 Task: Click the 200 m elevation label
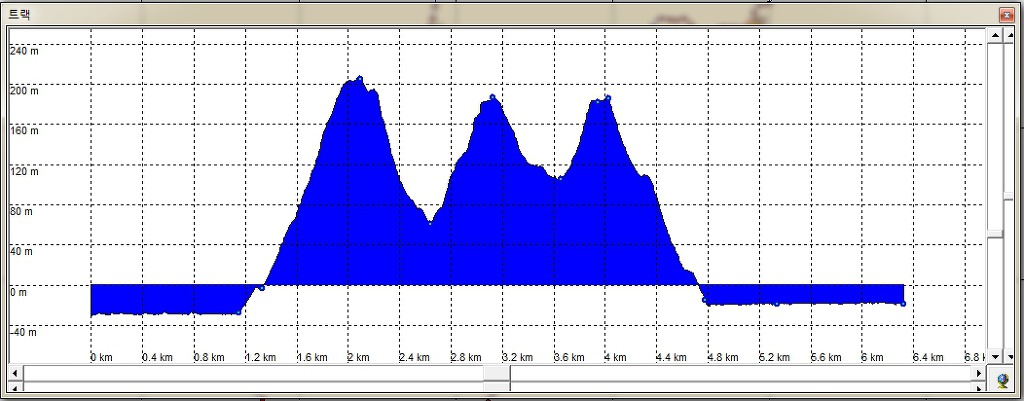tap(24, 91)
